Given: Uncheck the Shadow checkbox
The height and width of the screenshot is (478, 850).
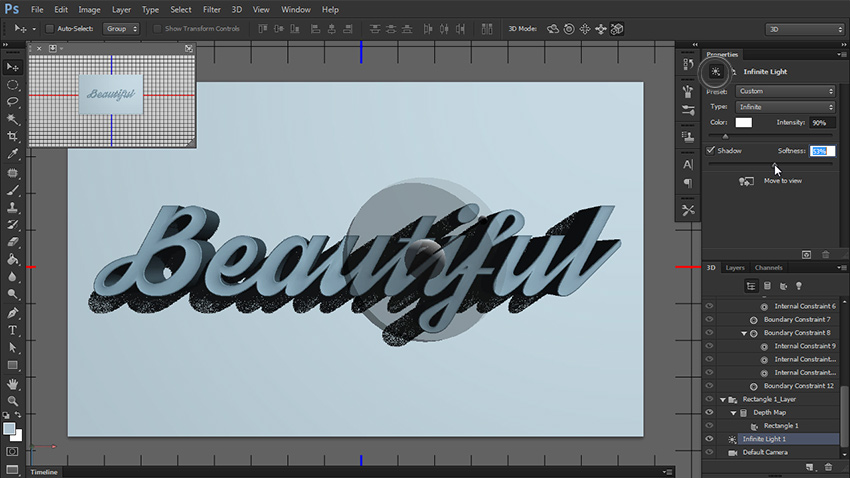Looking at the screenshot, I should click(711, 150).
